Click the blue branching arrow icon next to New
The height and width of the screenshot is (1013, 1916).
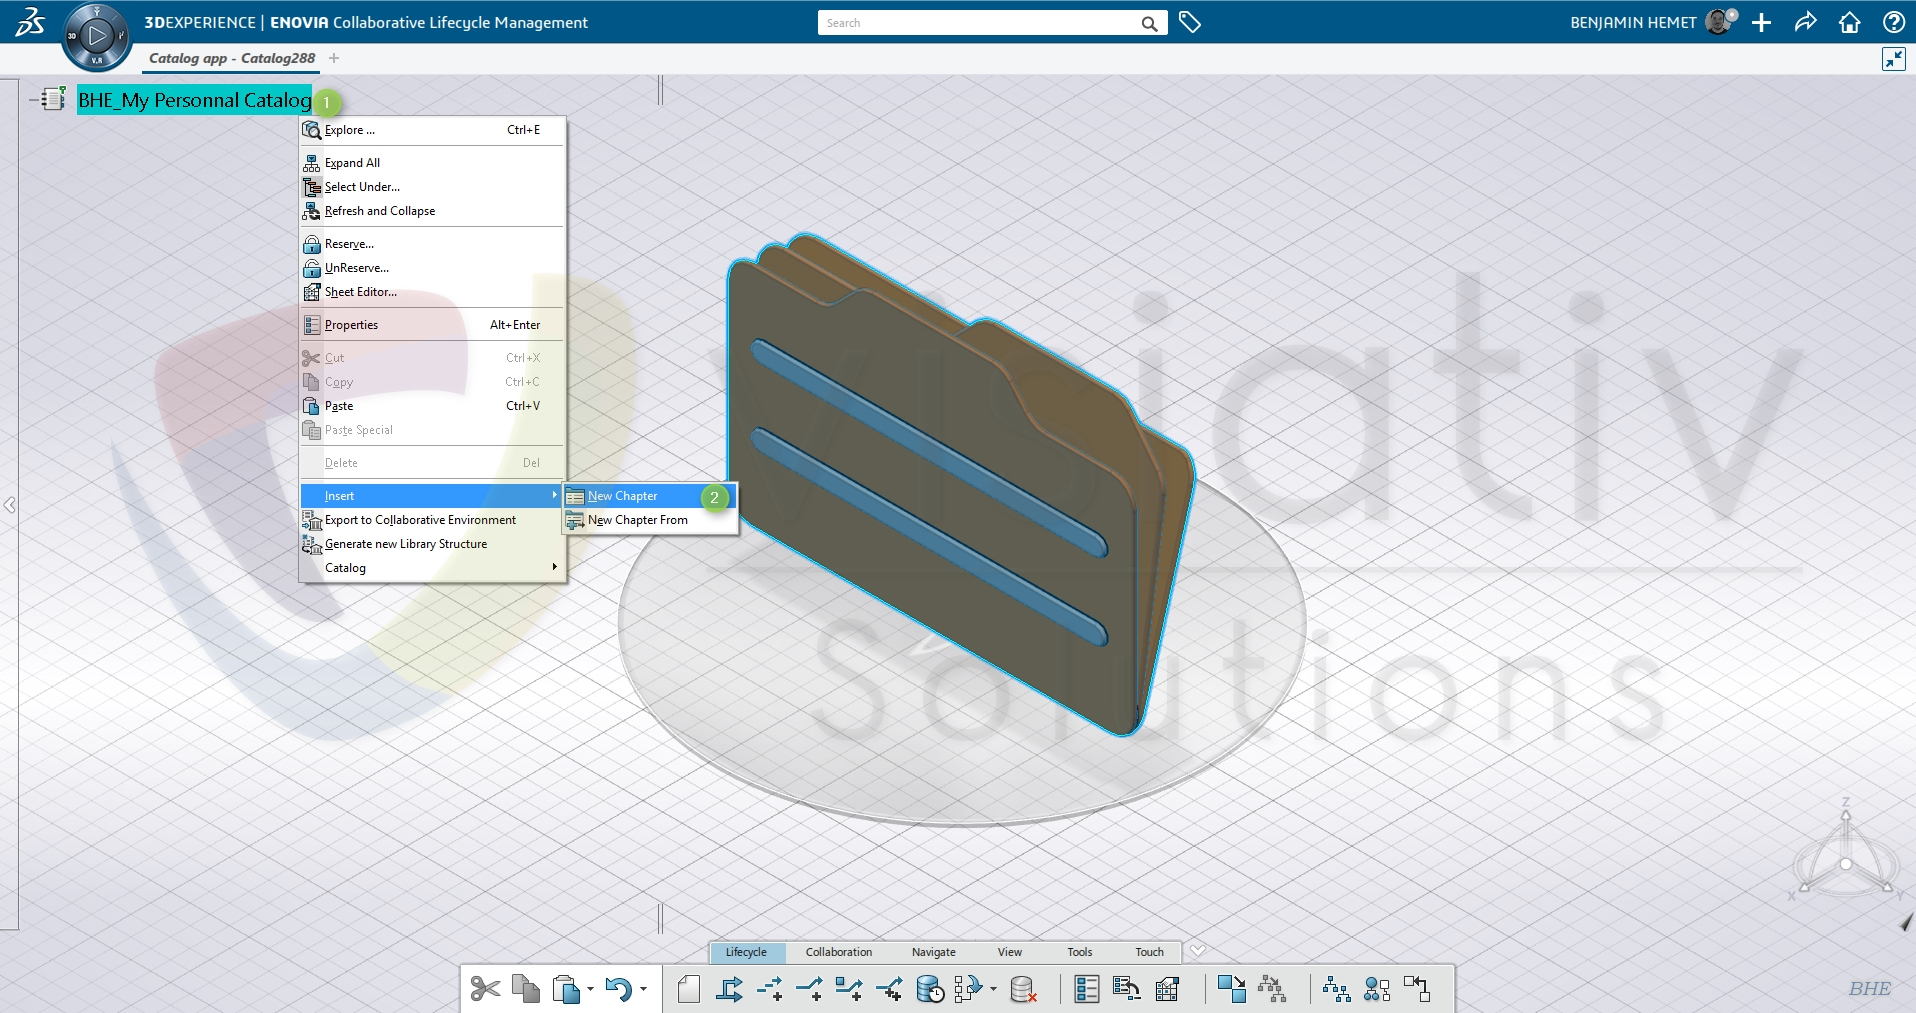(x=730, y=989)
